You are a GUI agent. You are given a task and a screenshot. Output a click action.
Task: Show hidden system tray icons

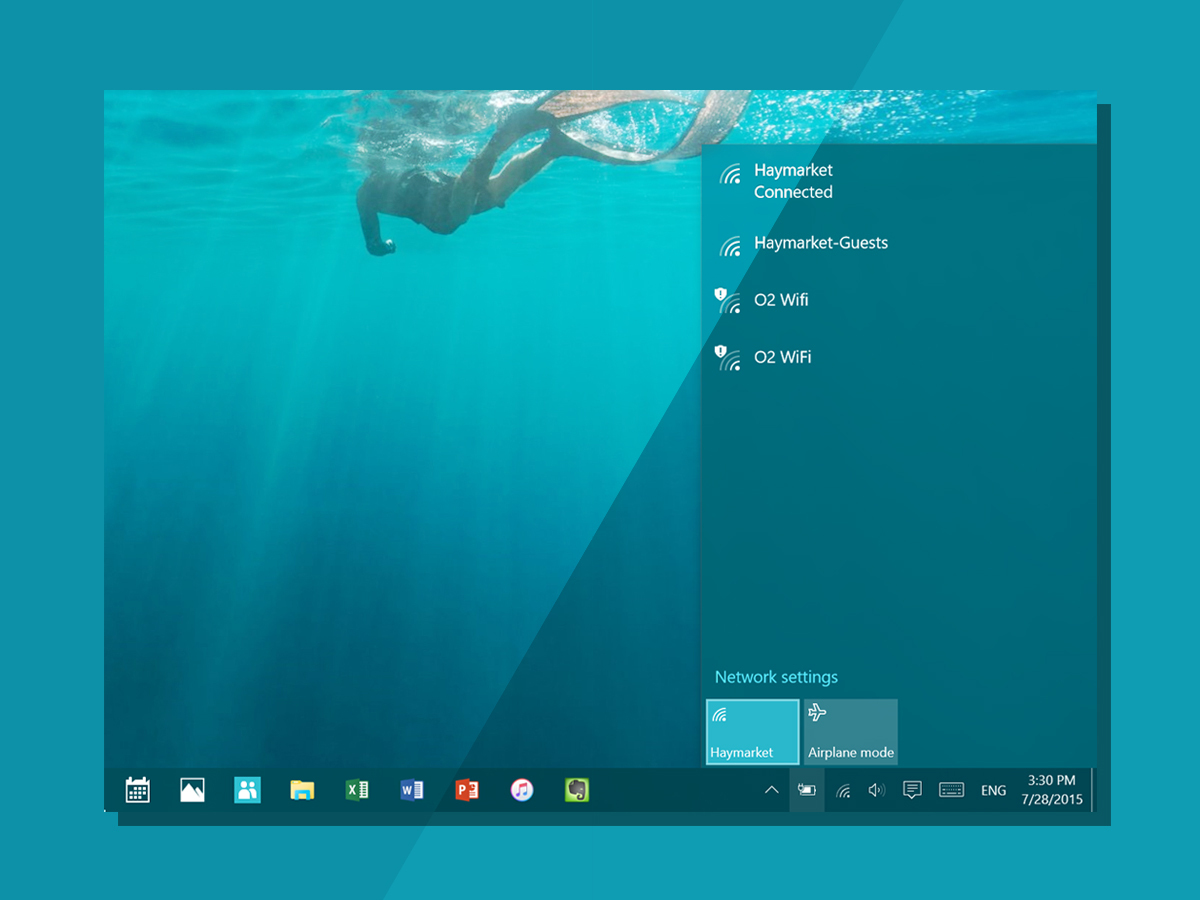771,790
